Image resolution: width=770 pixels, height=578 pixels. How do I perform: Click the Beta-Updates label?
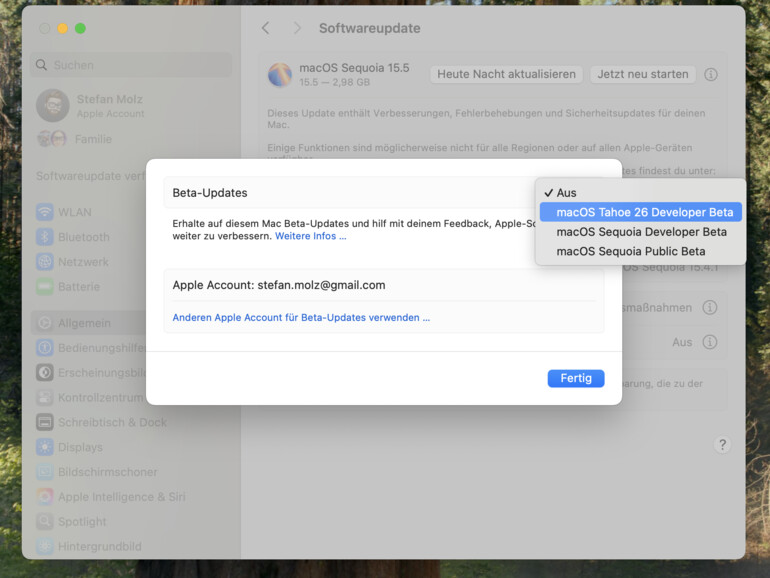click(x=210, y=193)
